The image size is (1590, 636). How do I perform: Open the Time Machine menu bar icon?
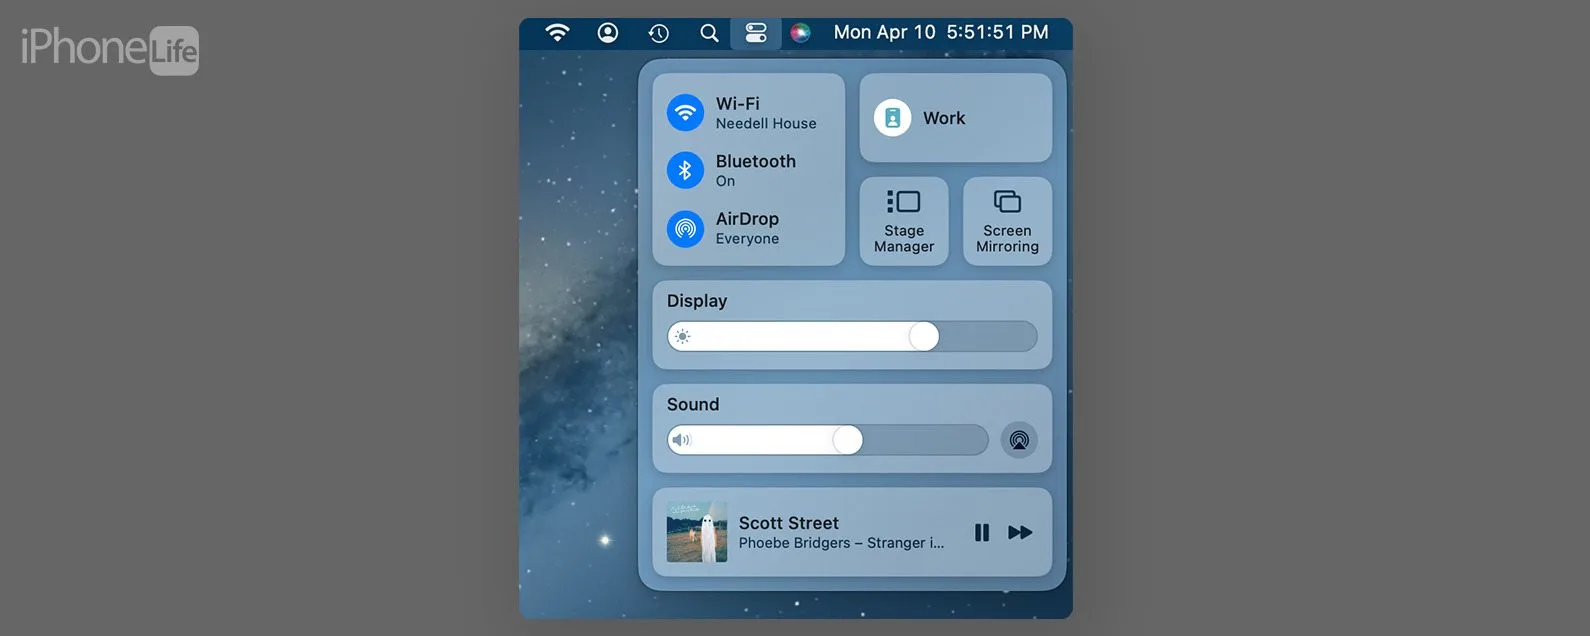(x=658, y=33)
